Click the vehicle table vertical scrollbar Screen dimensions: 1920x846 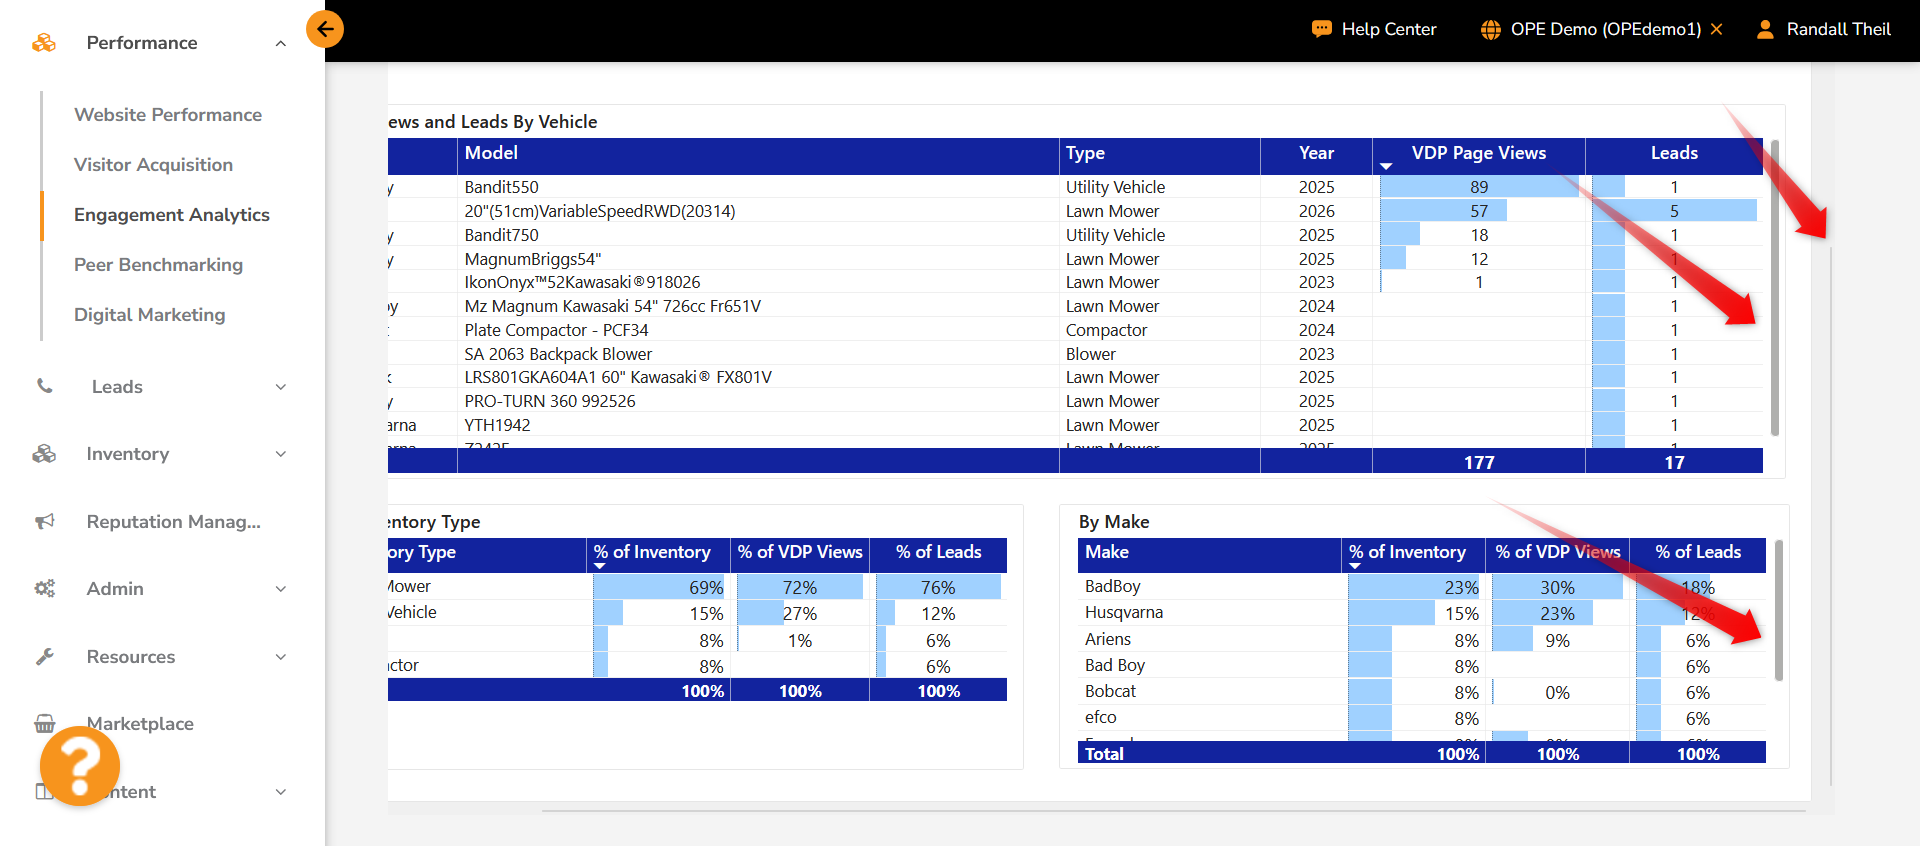pyautogui.click(x=1775, y=288)
